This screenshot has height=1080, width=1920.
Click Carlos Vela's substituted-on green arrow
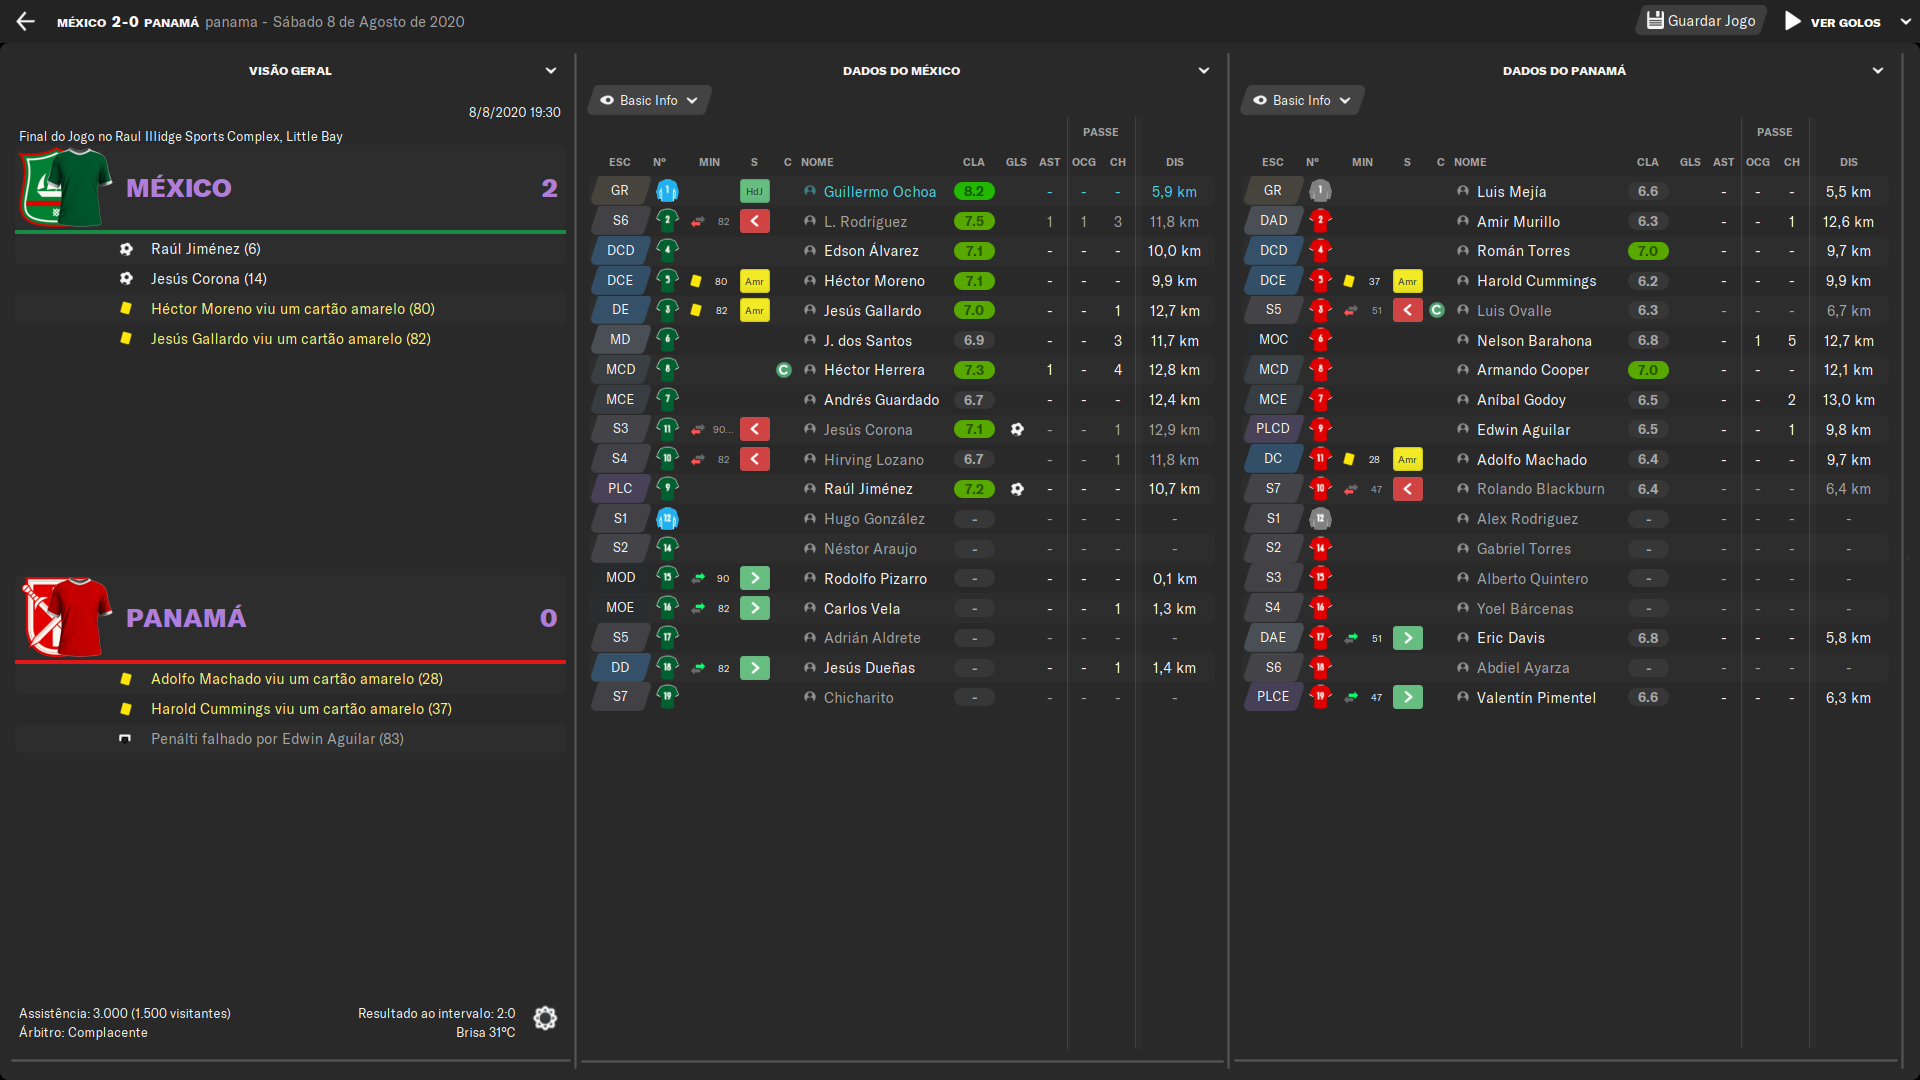click(x=755, y=609)
